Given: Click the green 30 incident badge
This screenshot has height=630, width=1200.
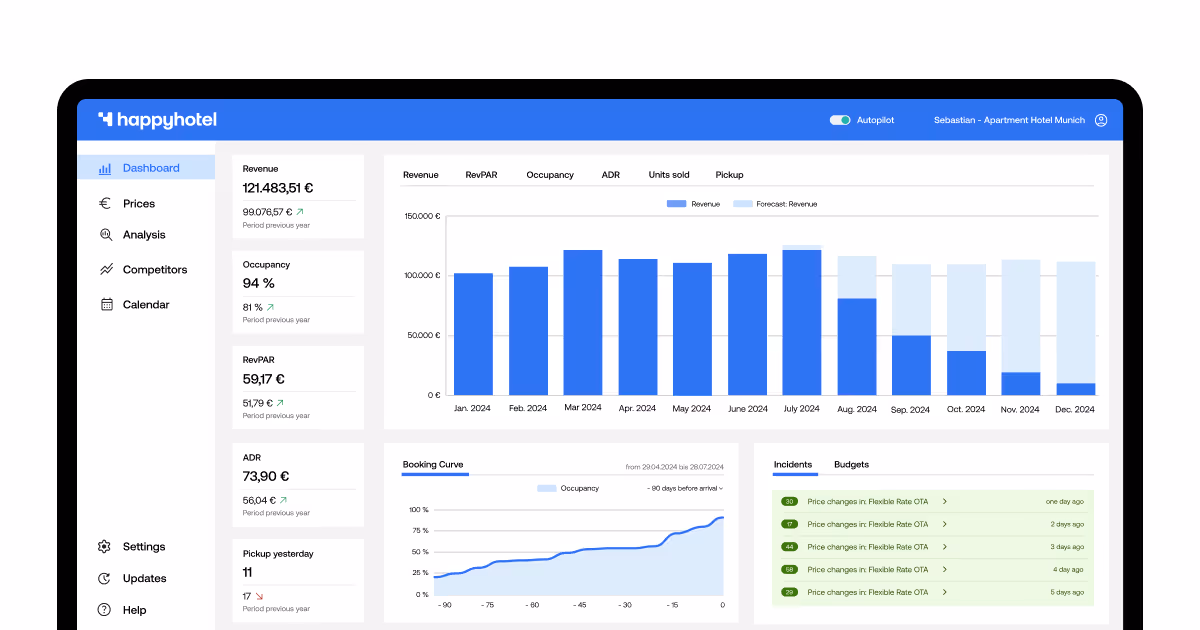Looking at the screenshot, I should 789,501.
